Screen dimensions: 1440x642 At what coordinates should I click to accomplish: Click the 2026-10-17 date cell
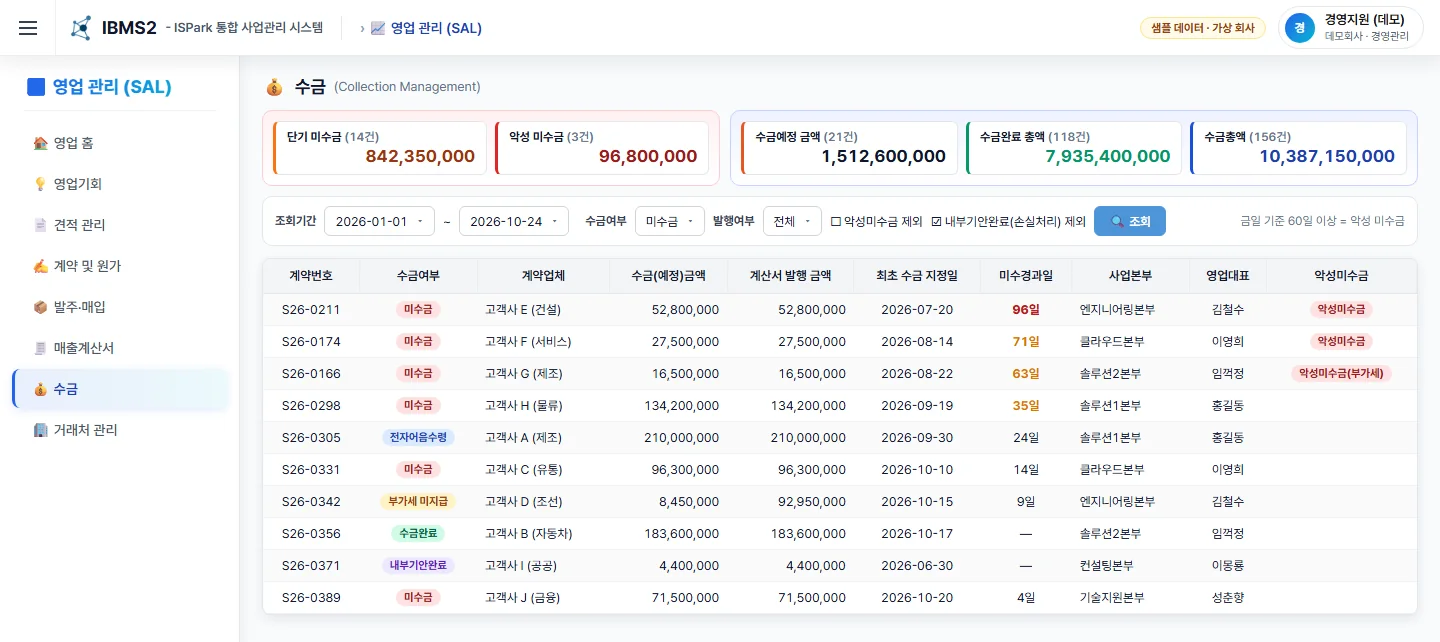point(917,534)
